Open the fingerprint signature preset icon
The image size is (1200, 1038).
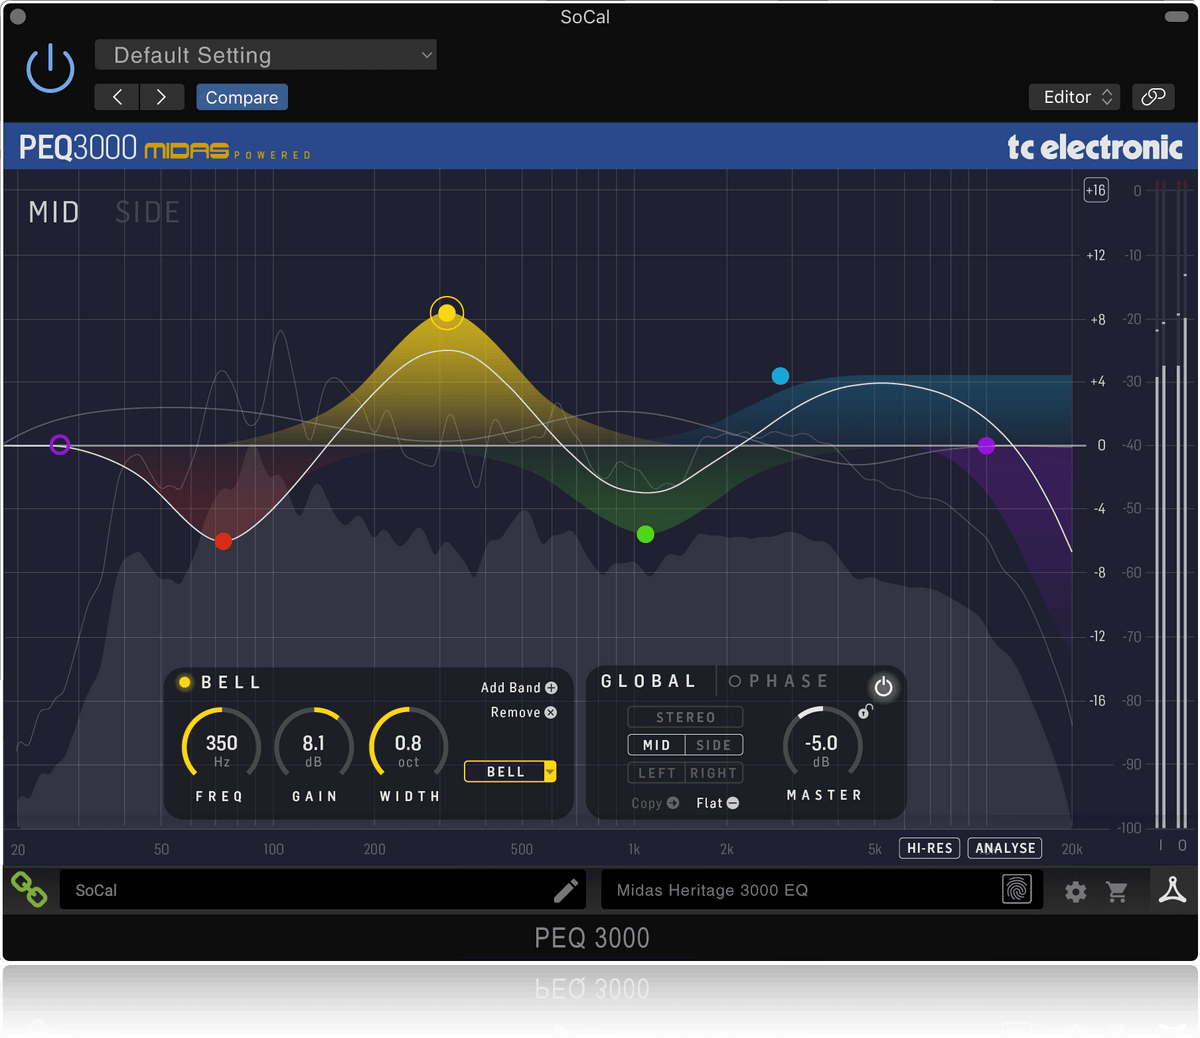click(x=1016, y=889)
